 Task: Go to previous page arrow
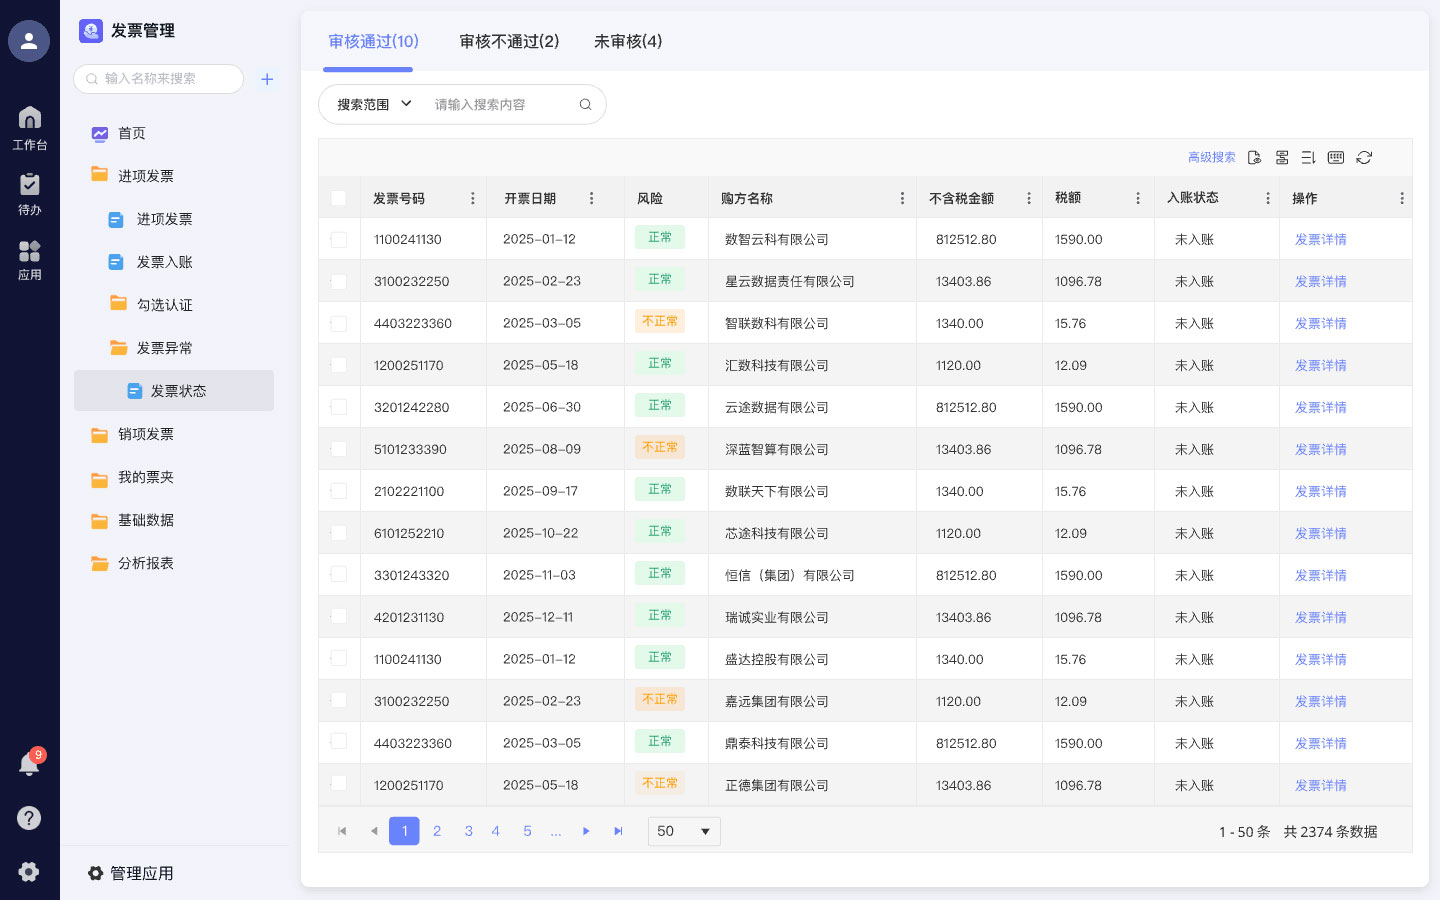[x=374, y=831]
